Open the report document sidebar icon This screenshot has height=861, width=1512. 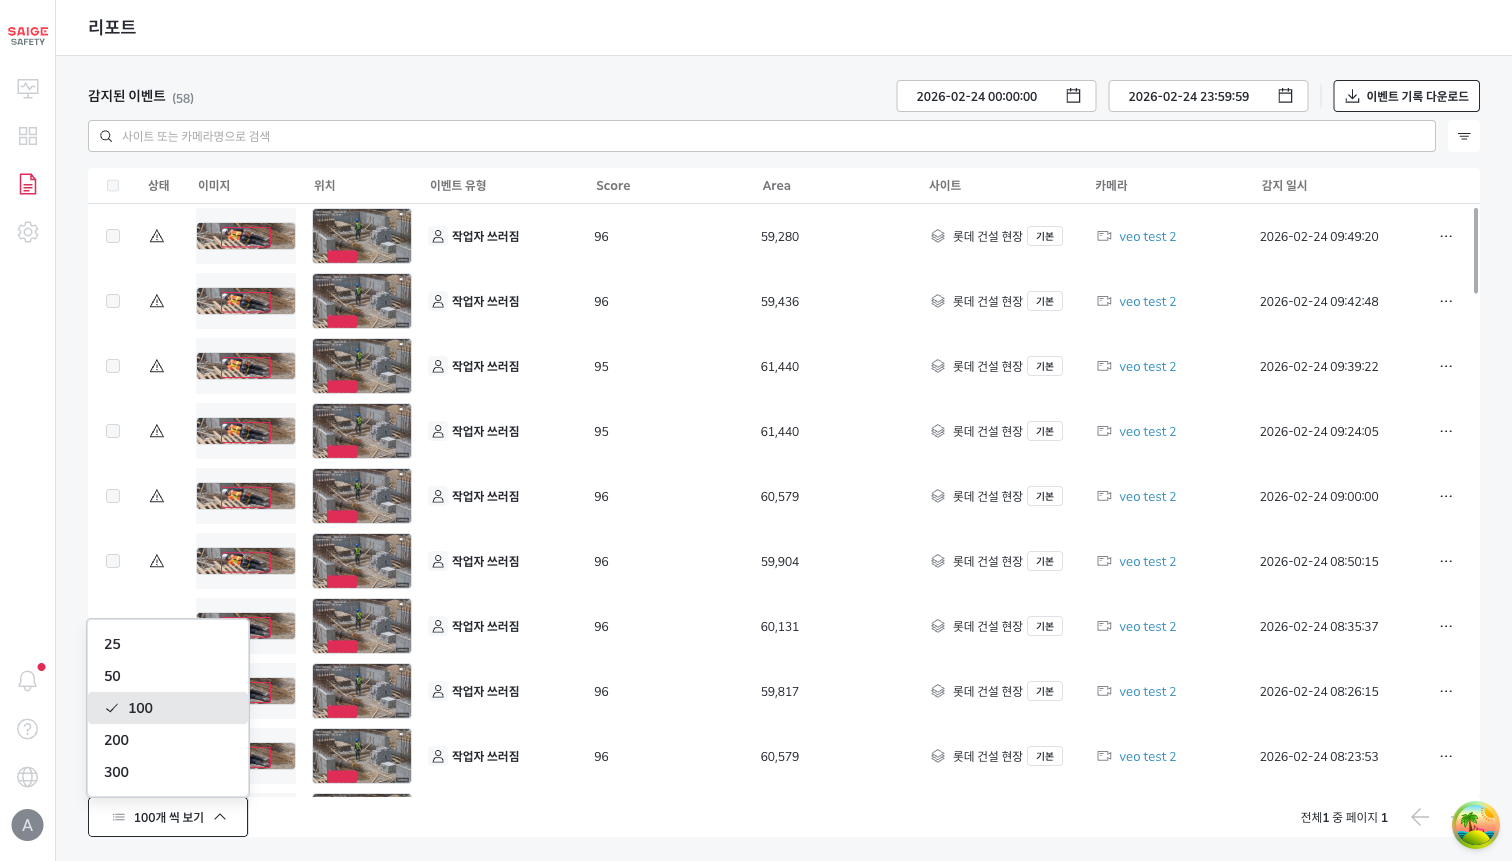tap(28, 184)
